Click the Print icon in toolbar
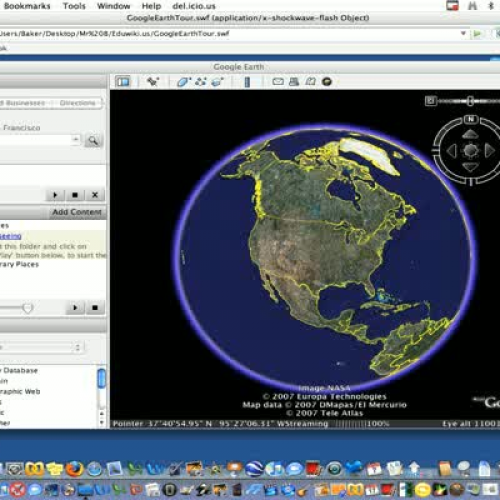The height and width of the screenshot is (500, 500). (x=294, y=82)
